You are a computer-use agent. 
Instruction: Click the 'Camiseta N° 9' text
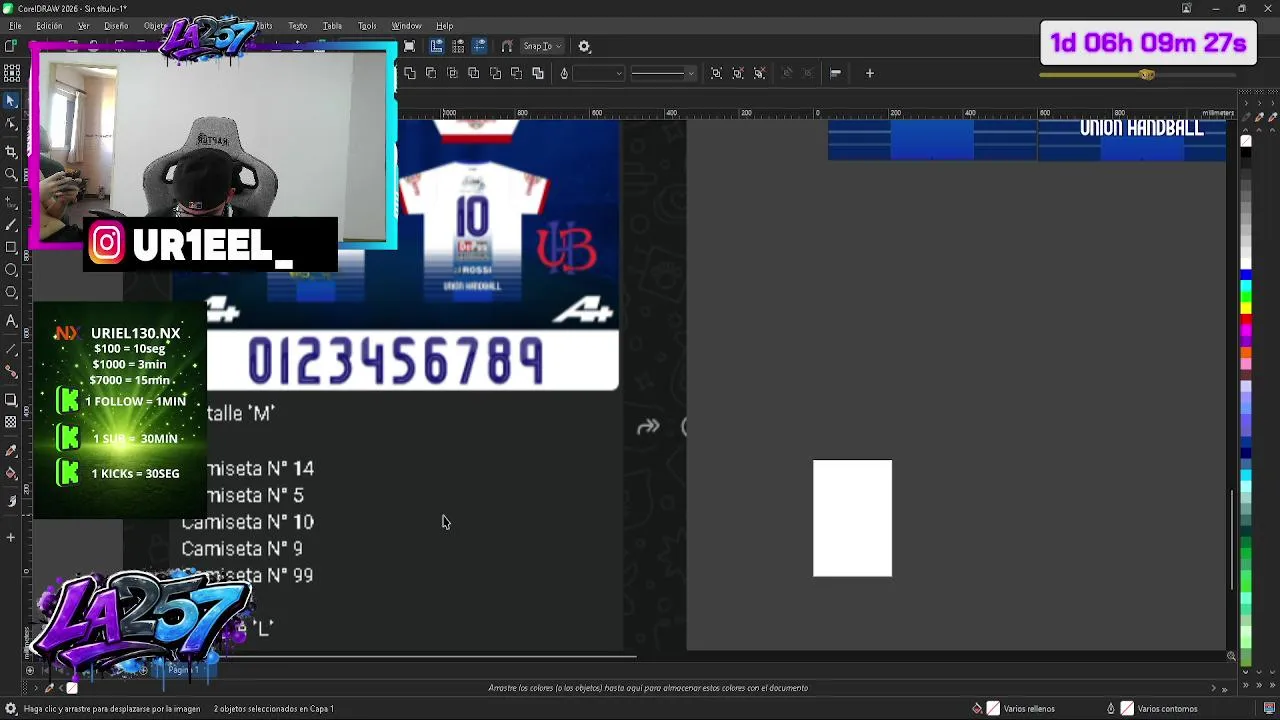(x=242, y=549)
